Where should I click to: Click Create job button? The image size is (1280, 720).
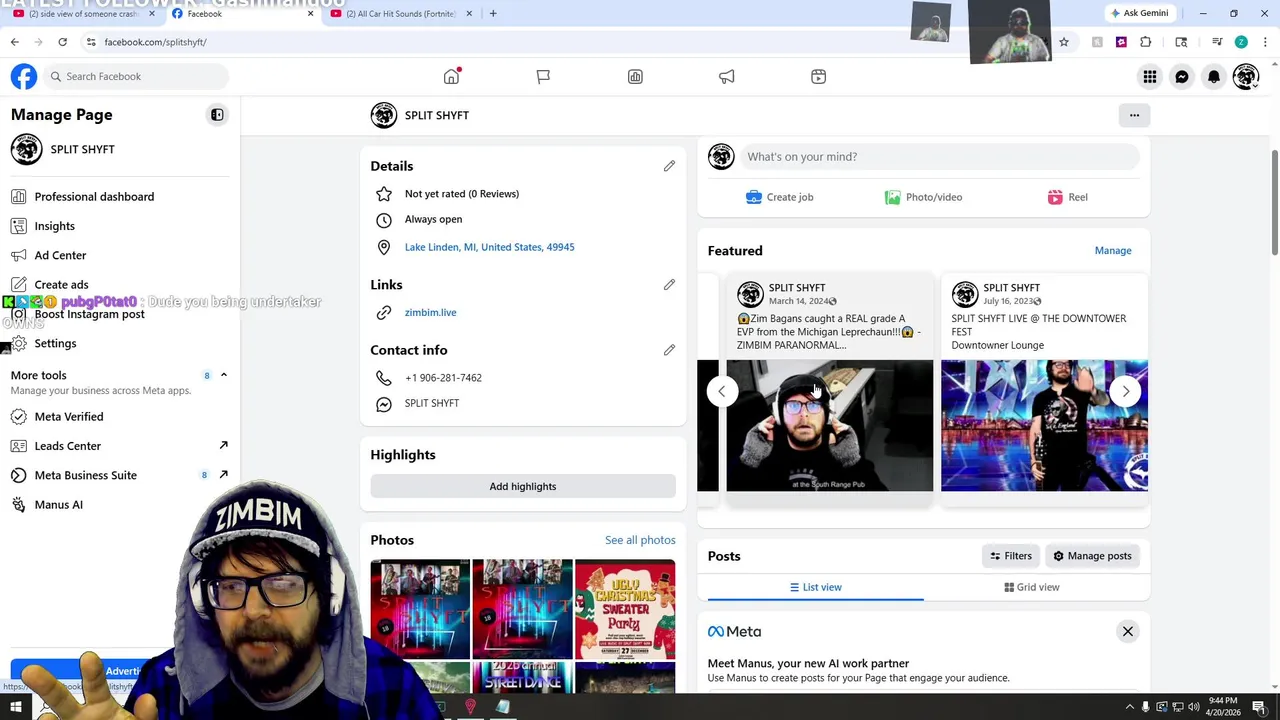780,197
